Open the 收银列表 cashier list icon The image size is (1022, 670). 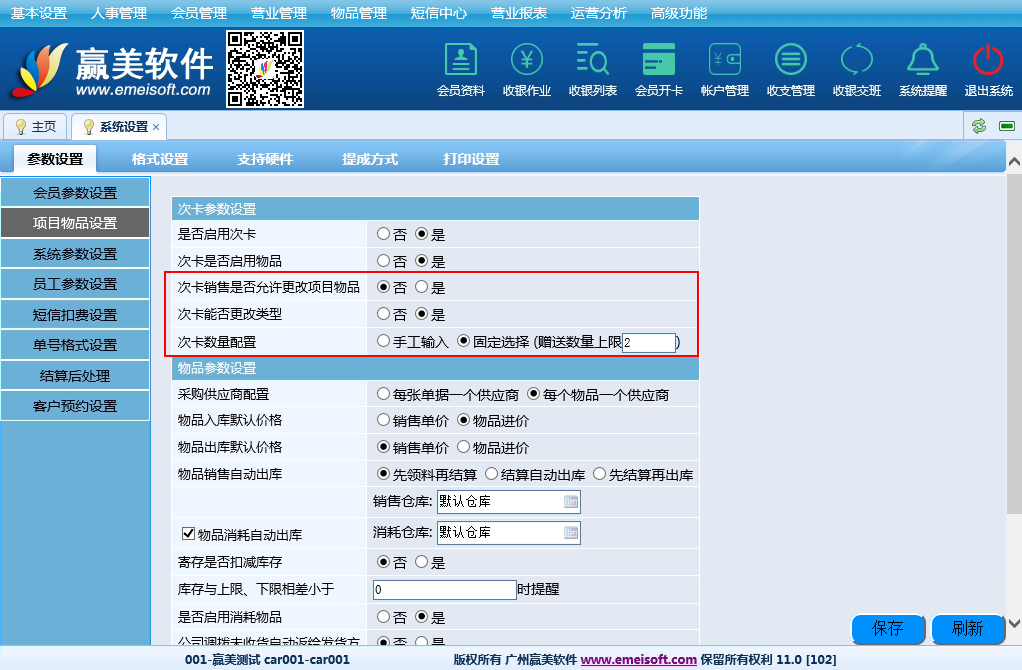[x=593, y=70]
